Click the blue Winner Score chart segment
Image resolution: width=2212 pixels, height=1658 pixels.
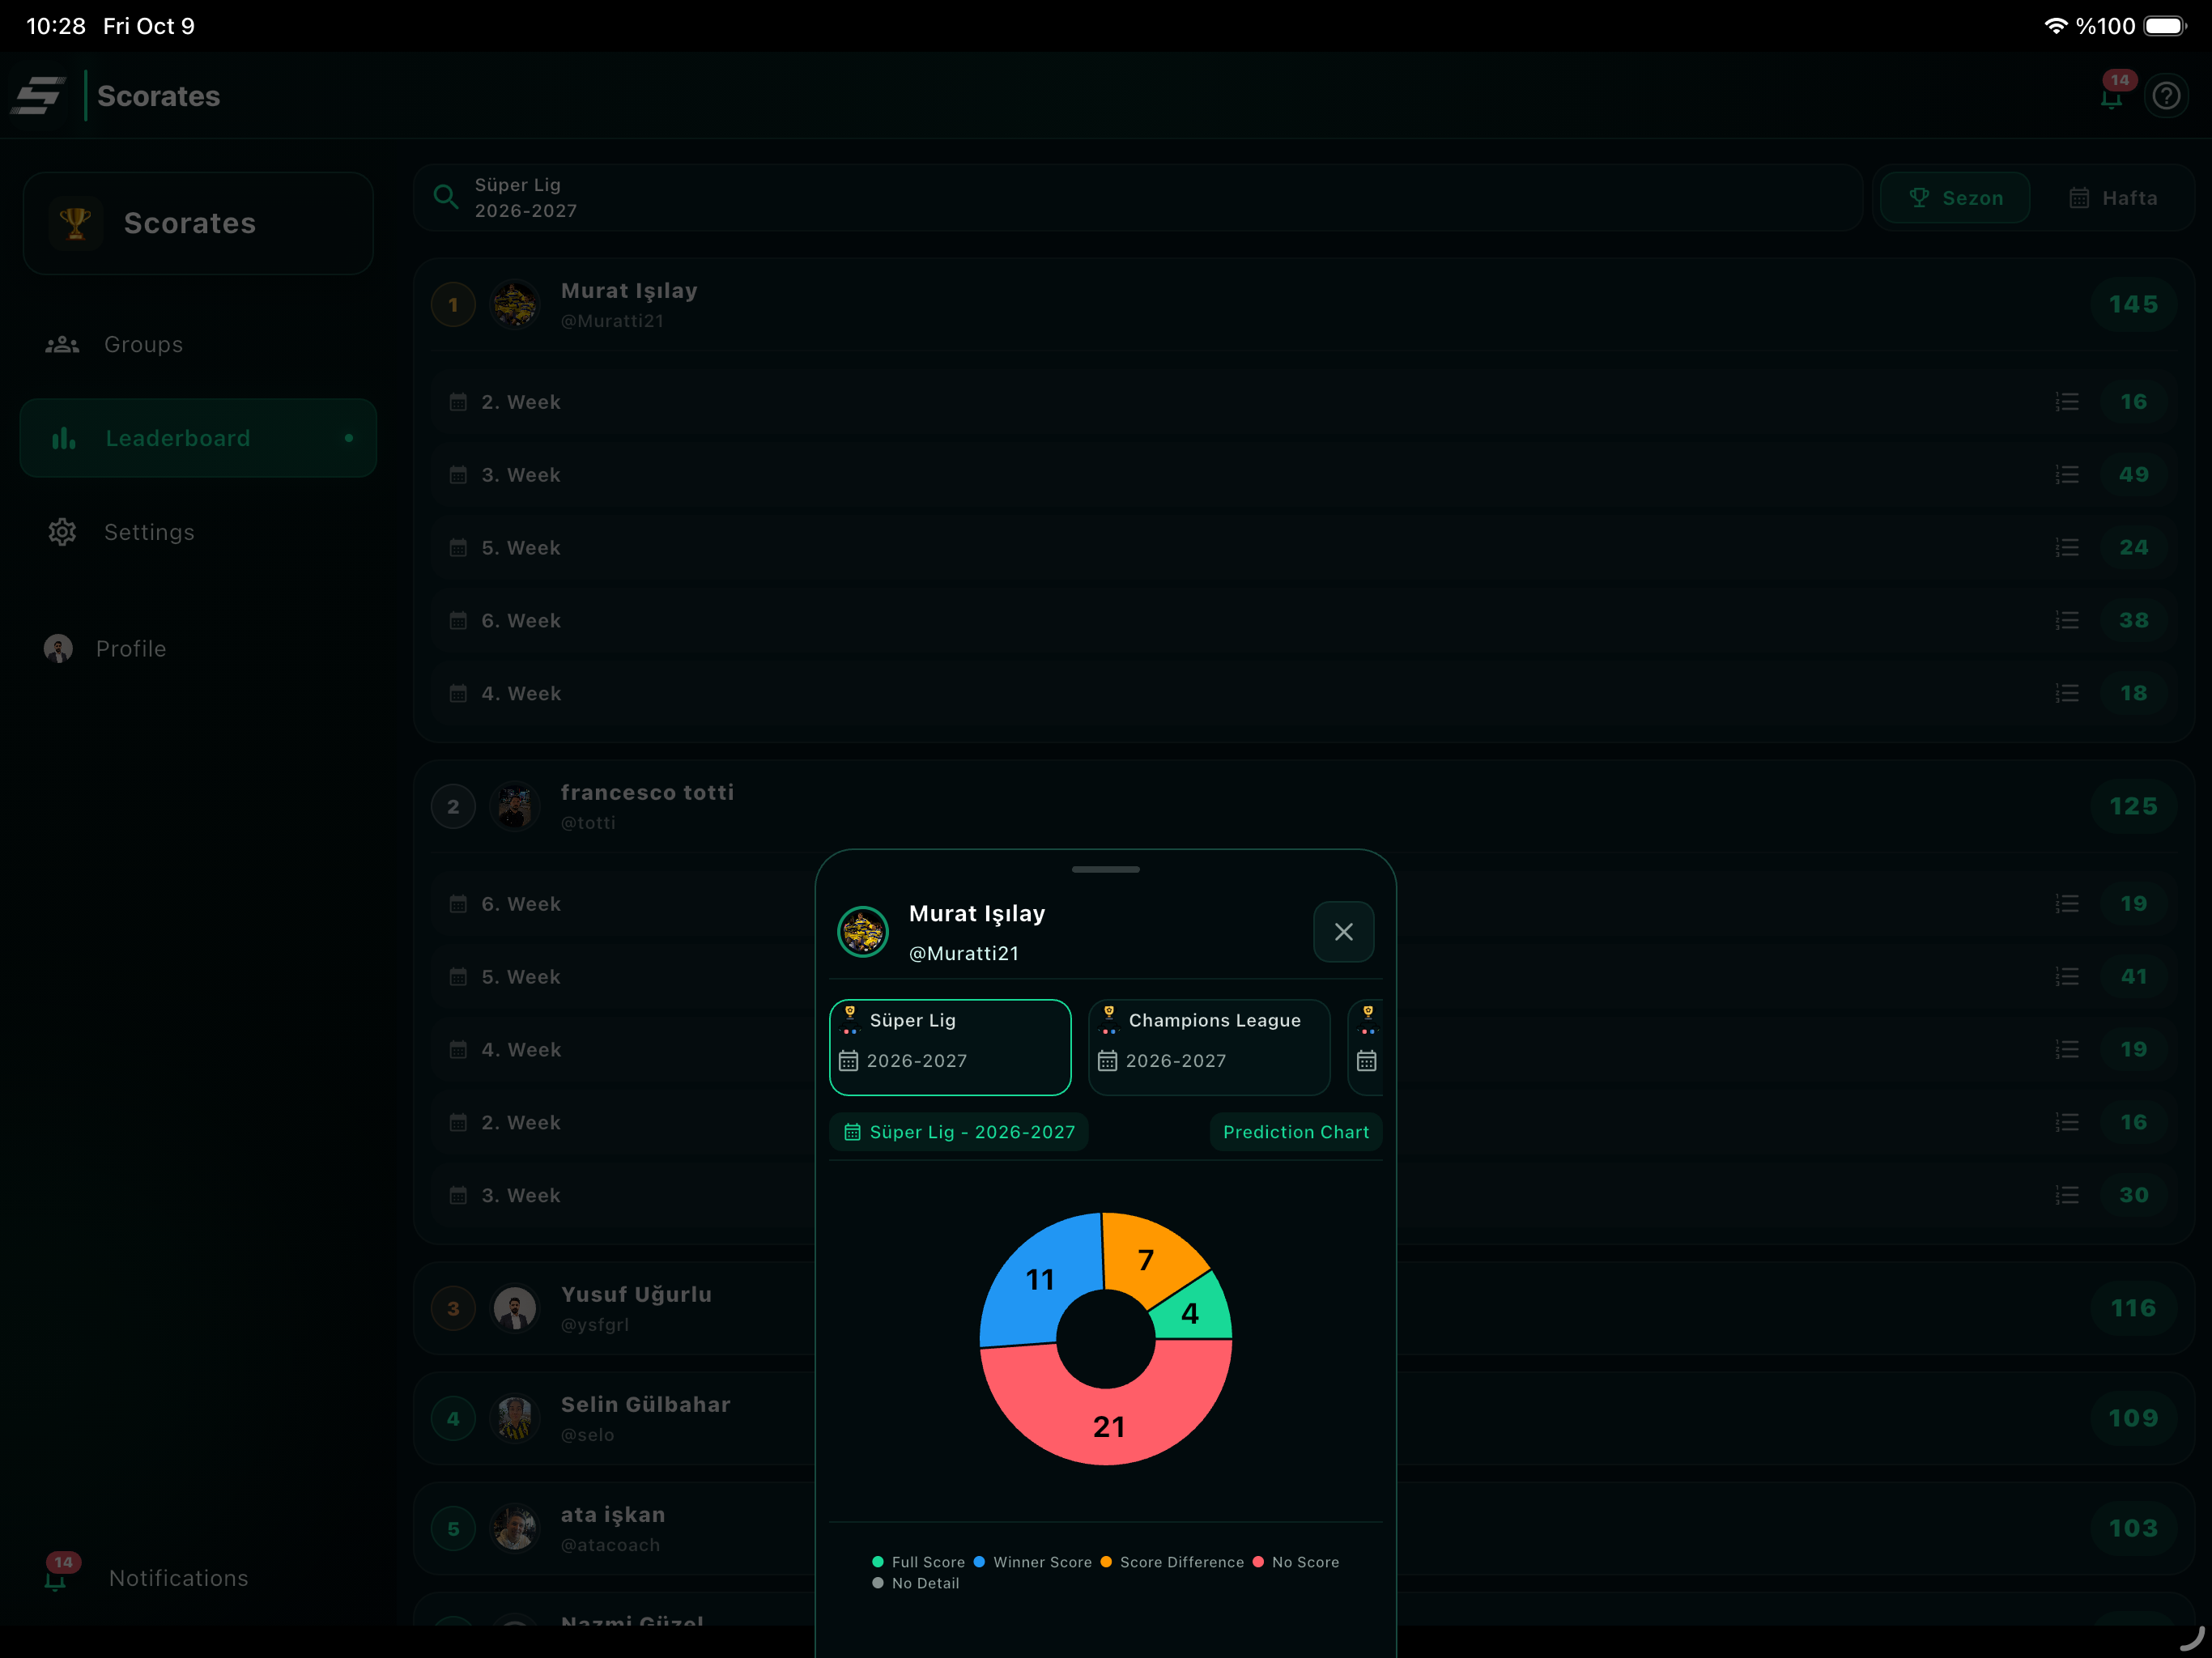[x=1040, y=1280]
